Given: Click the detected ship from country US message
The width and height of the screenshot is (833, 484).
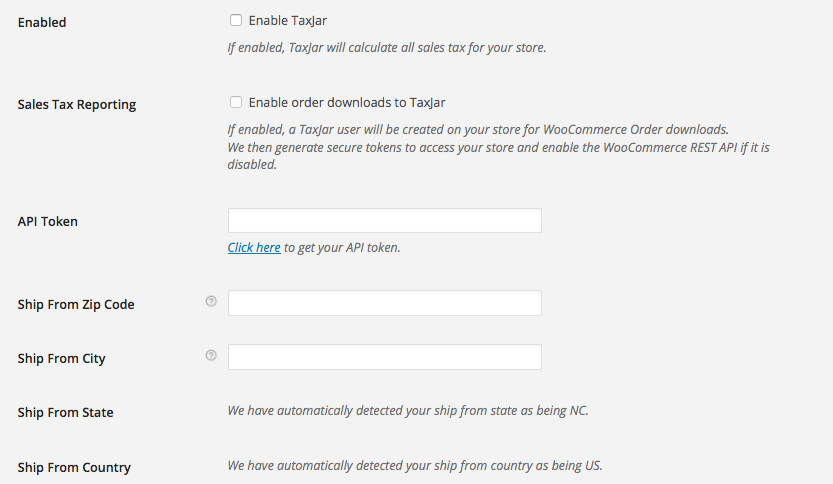Looking at the screenshot, I should coord(415,465).
